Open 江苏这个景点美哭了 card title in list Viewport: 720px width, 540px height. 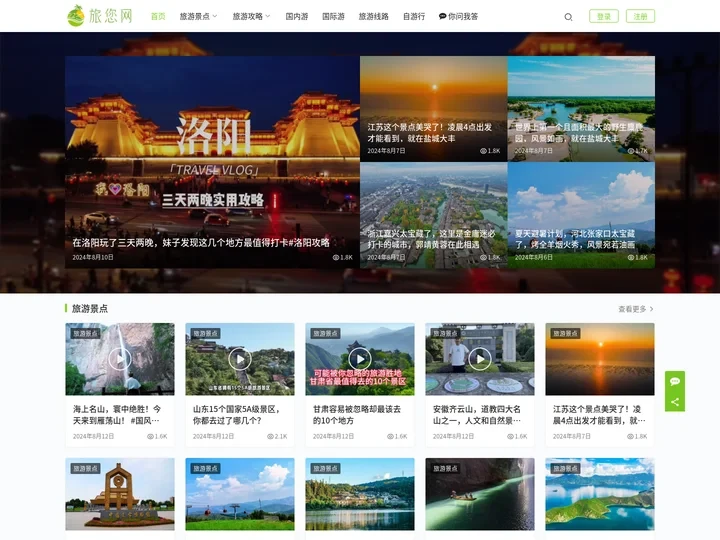[599, 415]
